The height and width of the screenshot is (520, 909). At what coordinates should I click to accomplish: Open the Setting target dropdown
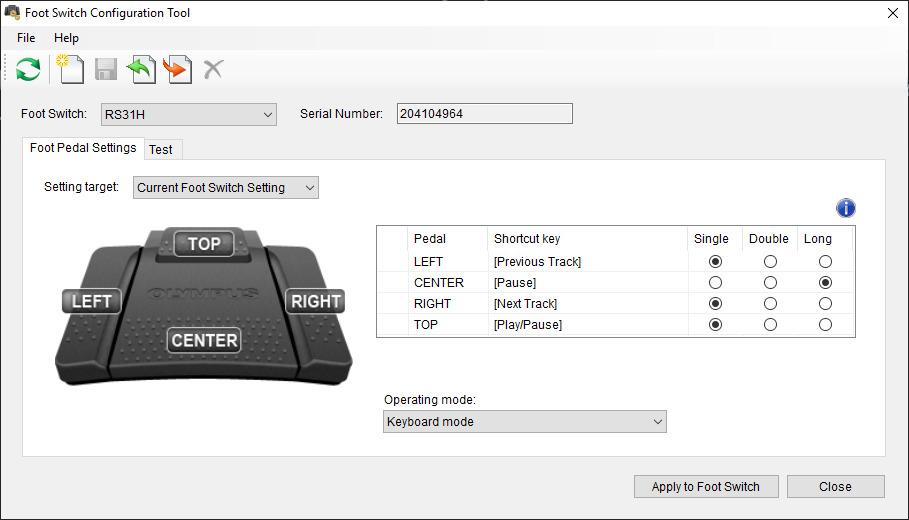225,188
